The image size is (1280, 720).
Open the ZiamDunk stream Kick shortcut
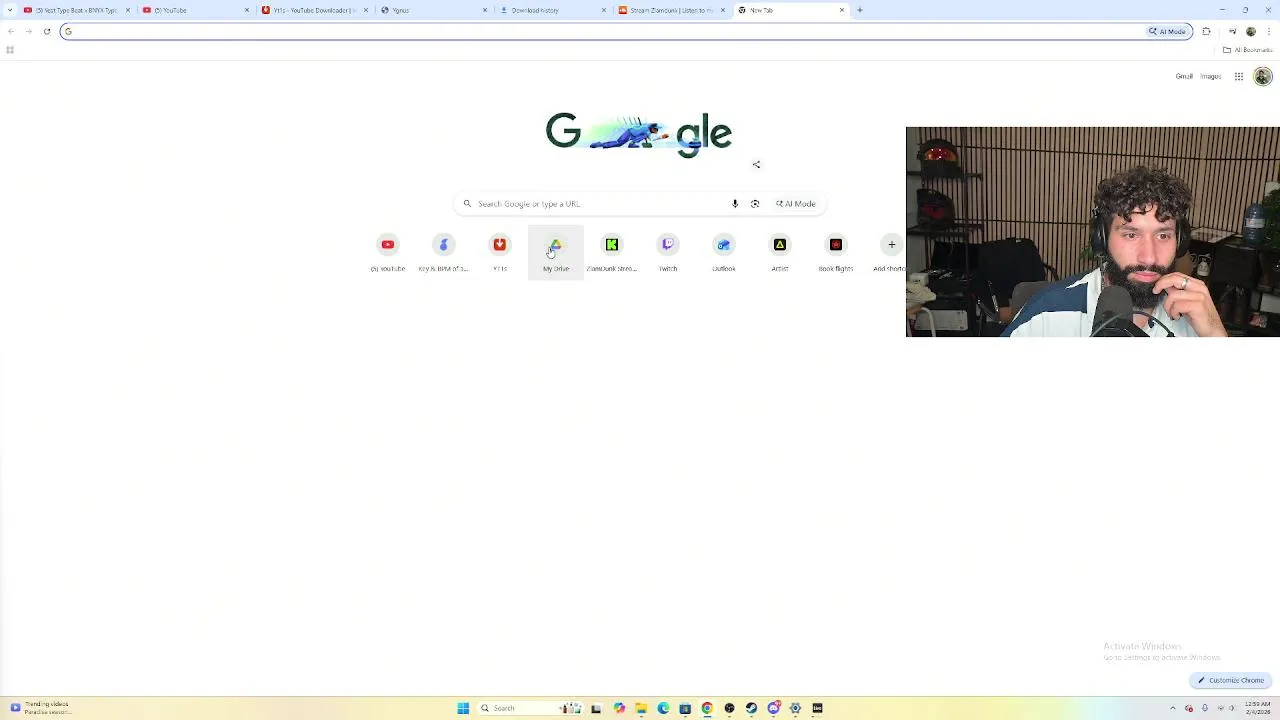(x=612, y=252)
